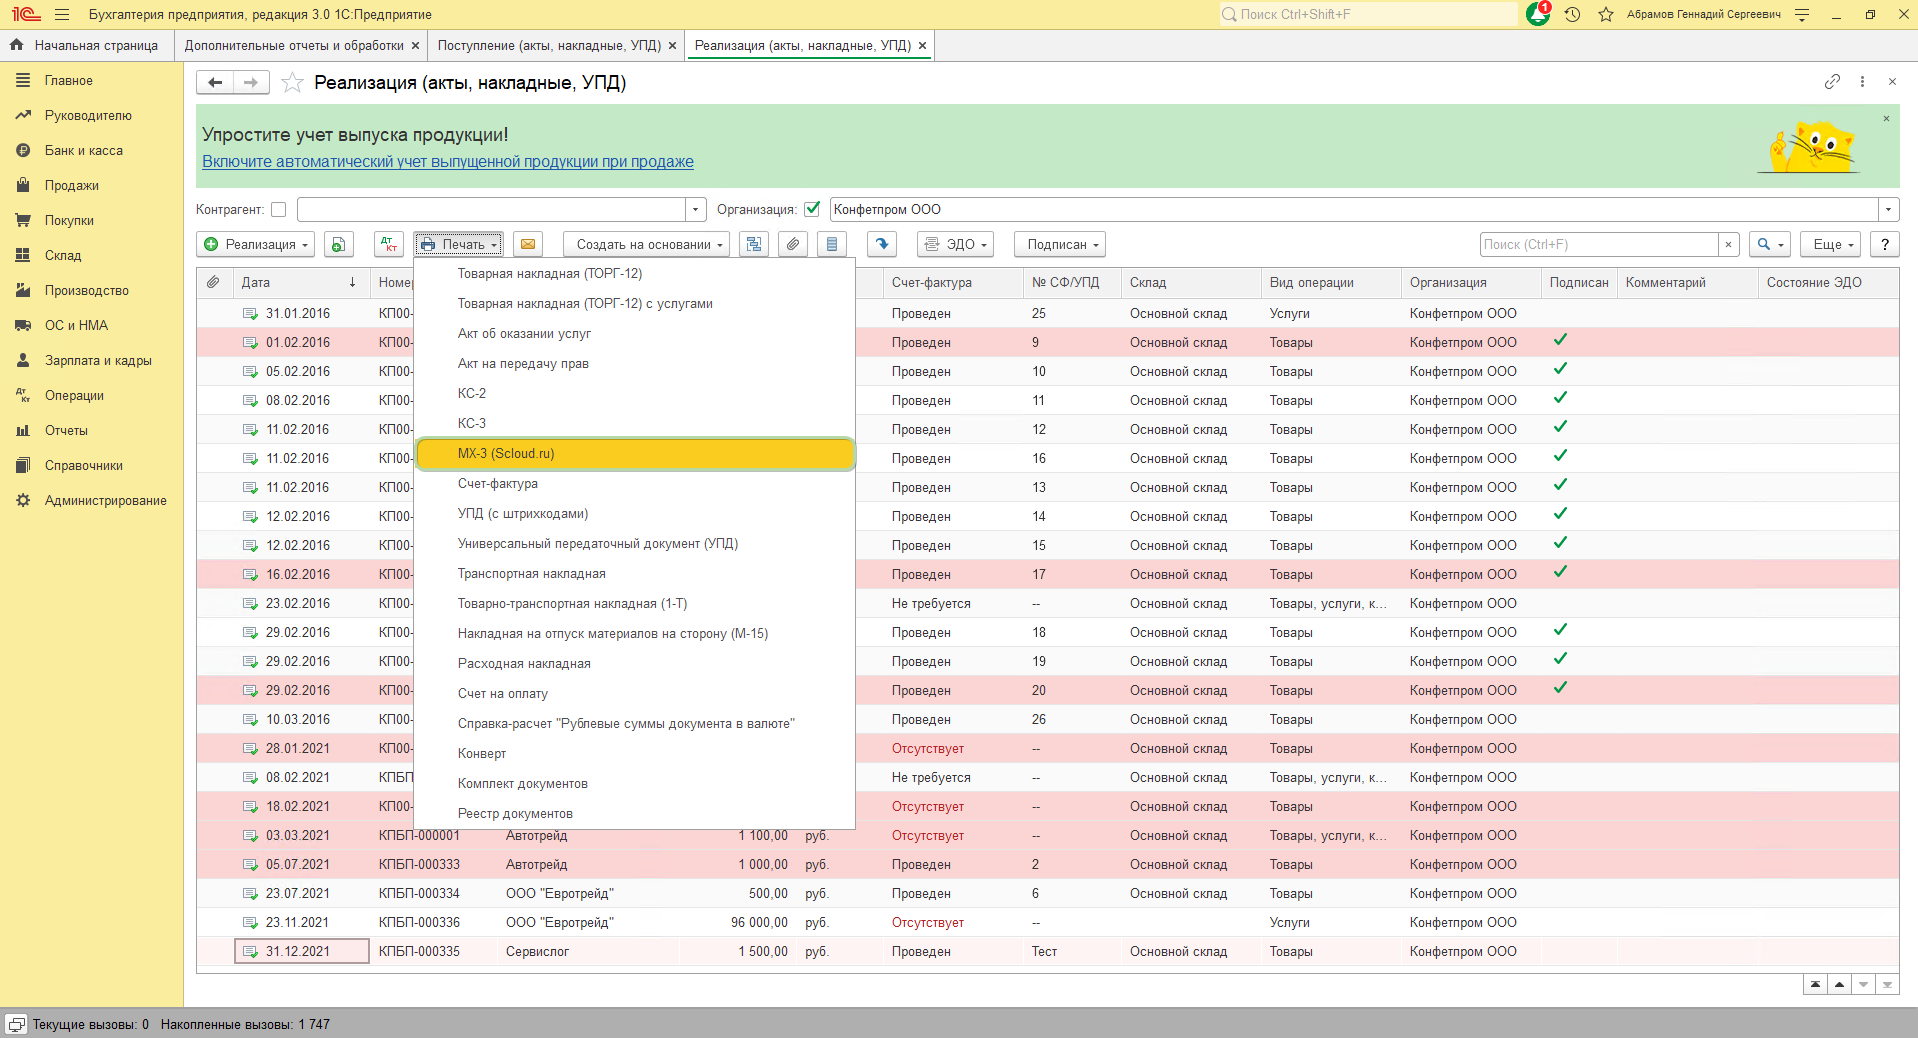
Task: Uncheck the Организация filter checkbox
Action: (x=812, y=210)
